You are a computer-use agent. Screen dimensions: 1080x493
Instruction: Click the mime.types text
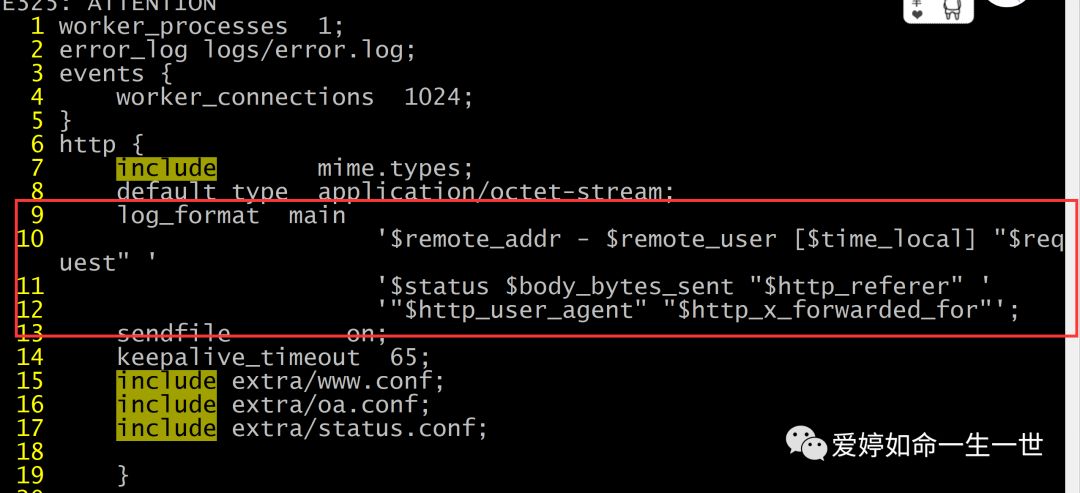coord(393,169)
